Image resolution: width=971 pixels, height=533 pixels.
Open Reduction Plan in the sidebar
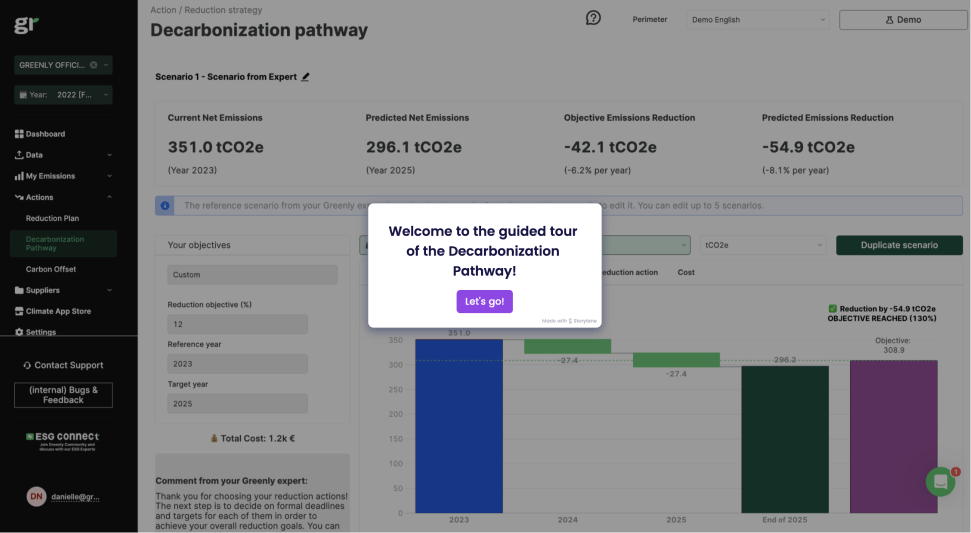[x=52, y=218]
